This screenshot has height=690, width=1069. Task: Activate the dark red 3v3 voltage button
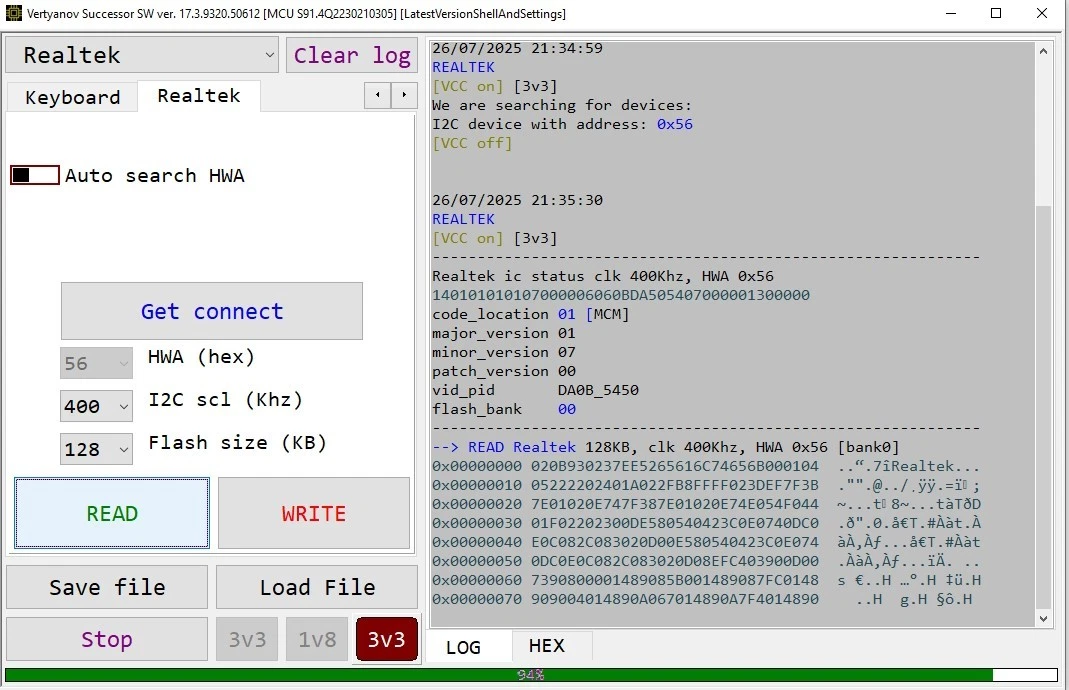(386, 640)
